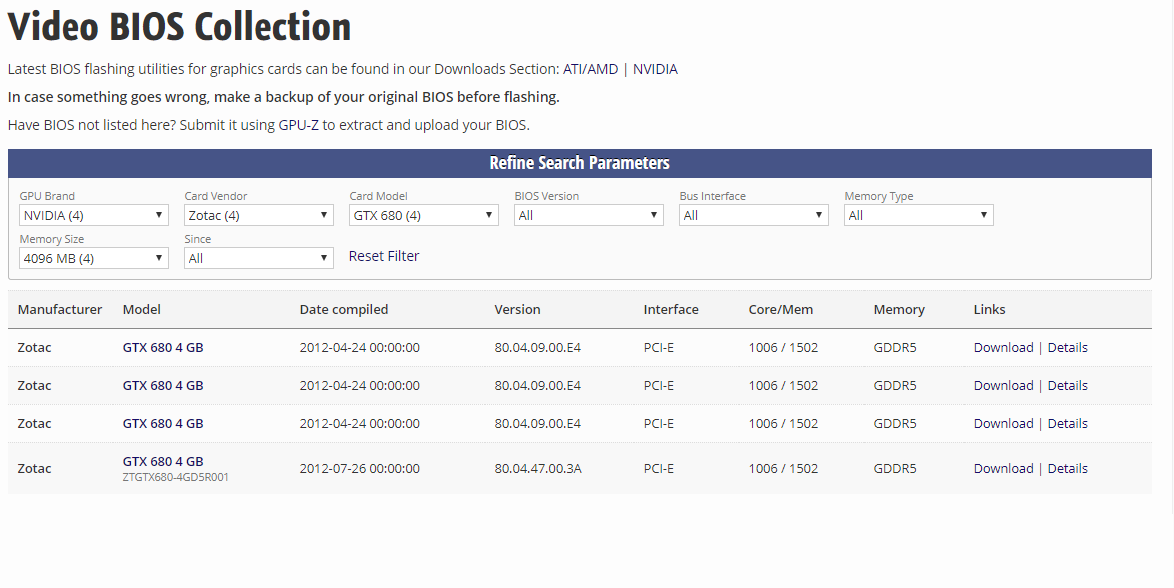Image resolution: width=1174 pixels, height=588 pixels.
Task: Open the GTX 680 4 GB model above ZTGTX680-4GD5R001
Action: 163,461
